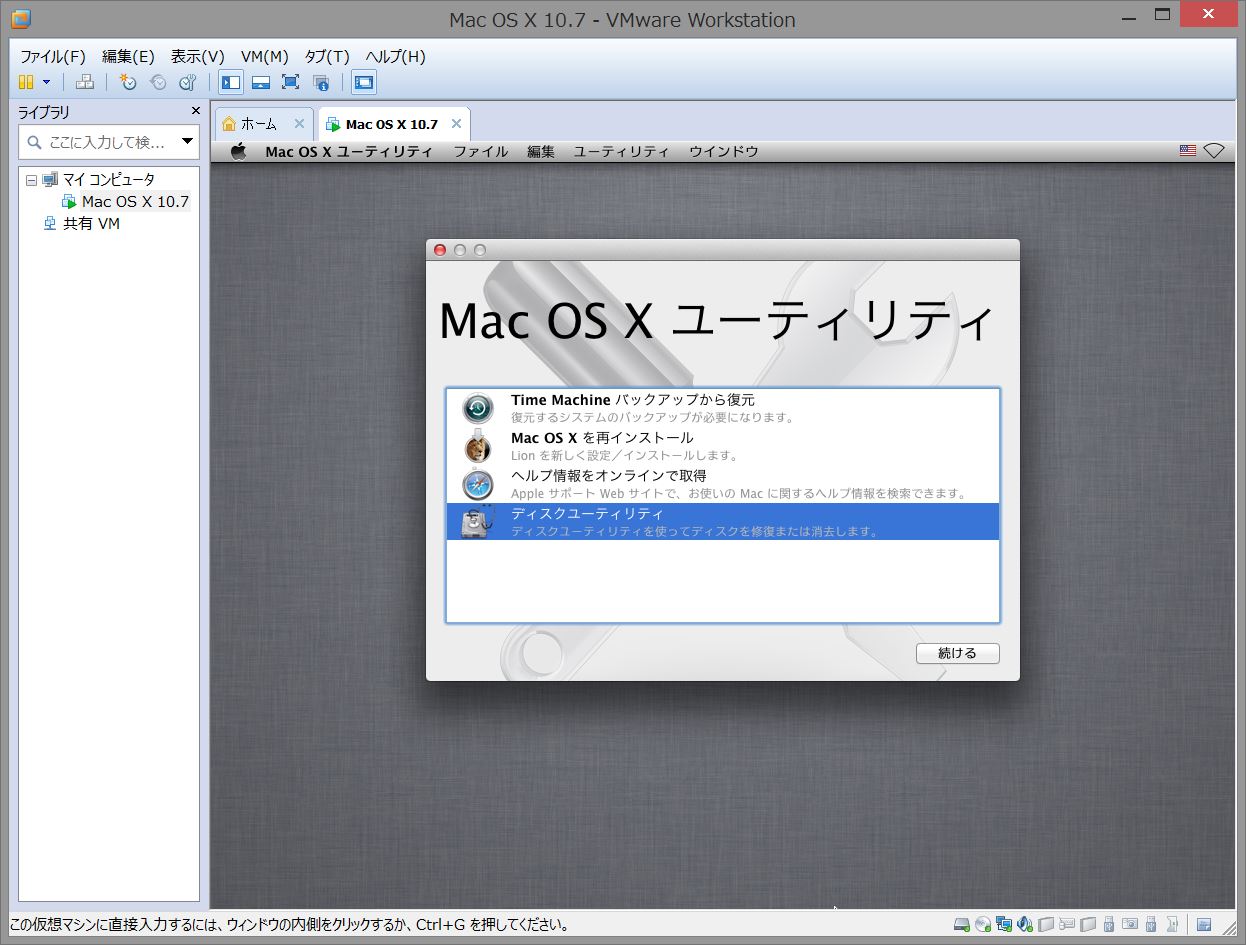Select Time Machine バックアップから復元 option
Viewport: 1246px width, 945px height.
coord(722,408)
